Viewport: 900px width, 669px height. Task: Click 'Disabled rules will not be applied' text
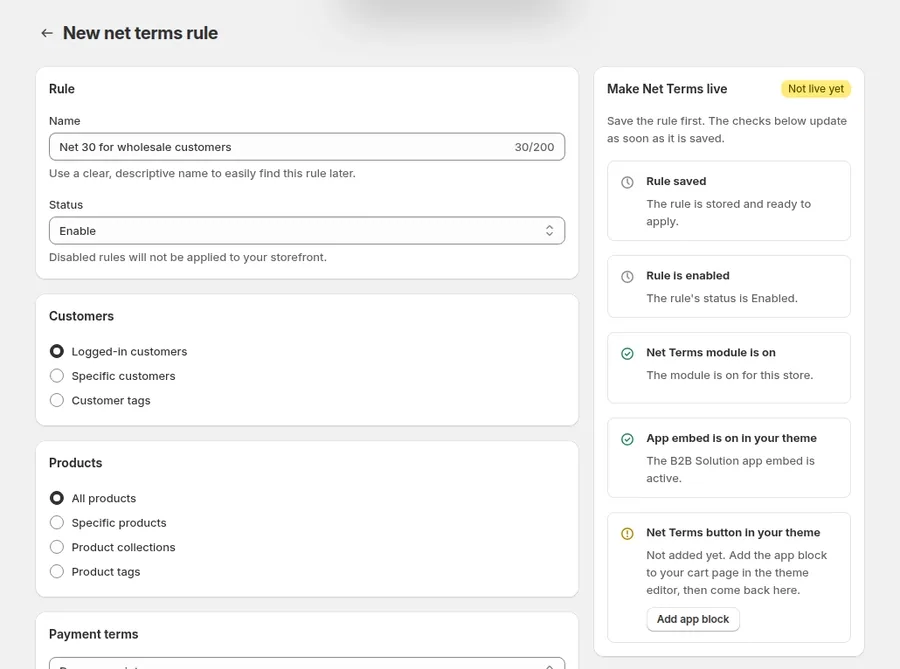point(188,257)
